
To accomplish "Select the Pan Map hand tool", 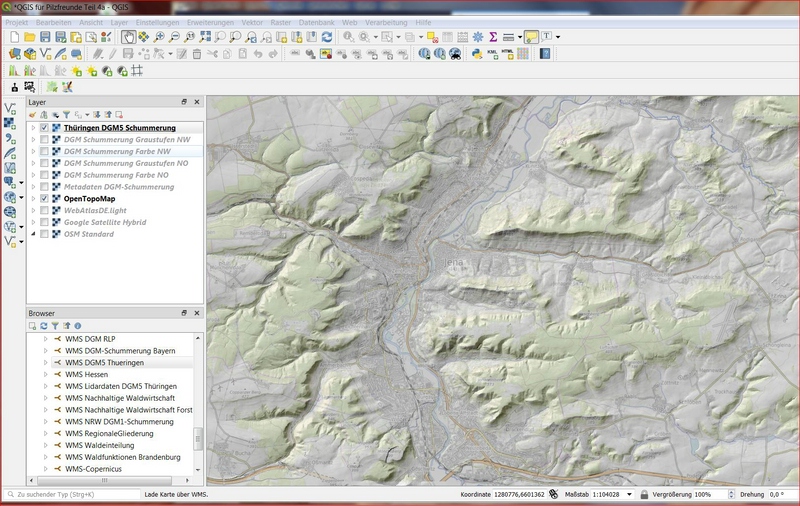I will (129, 37).
